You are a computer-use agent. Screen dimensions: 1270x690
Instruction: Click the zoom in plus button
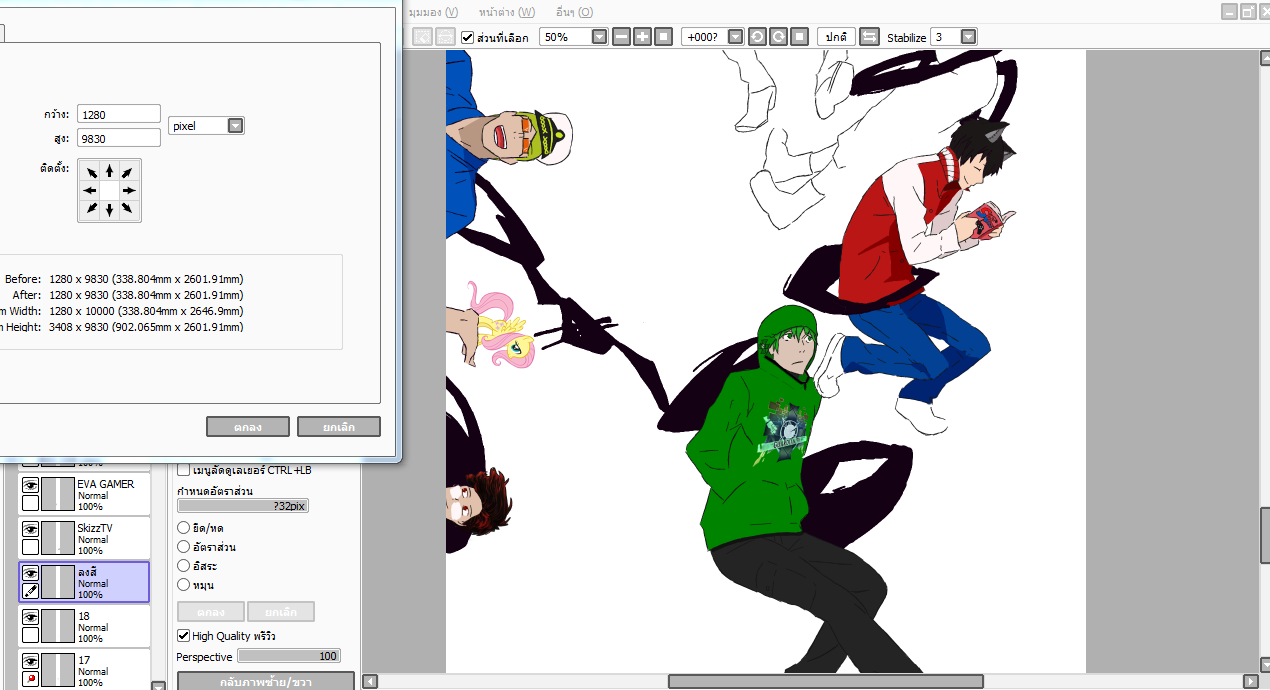click(x=642, y=37)
